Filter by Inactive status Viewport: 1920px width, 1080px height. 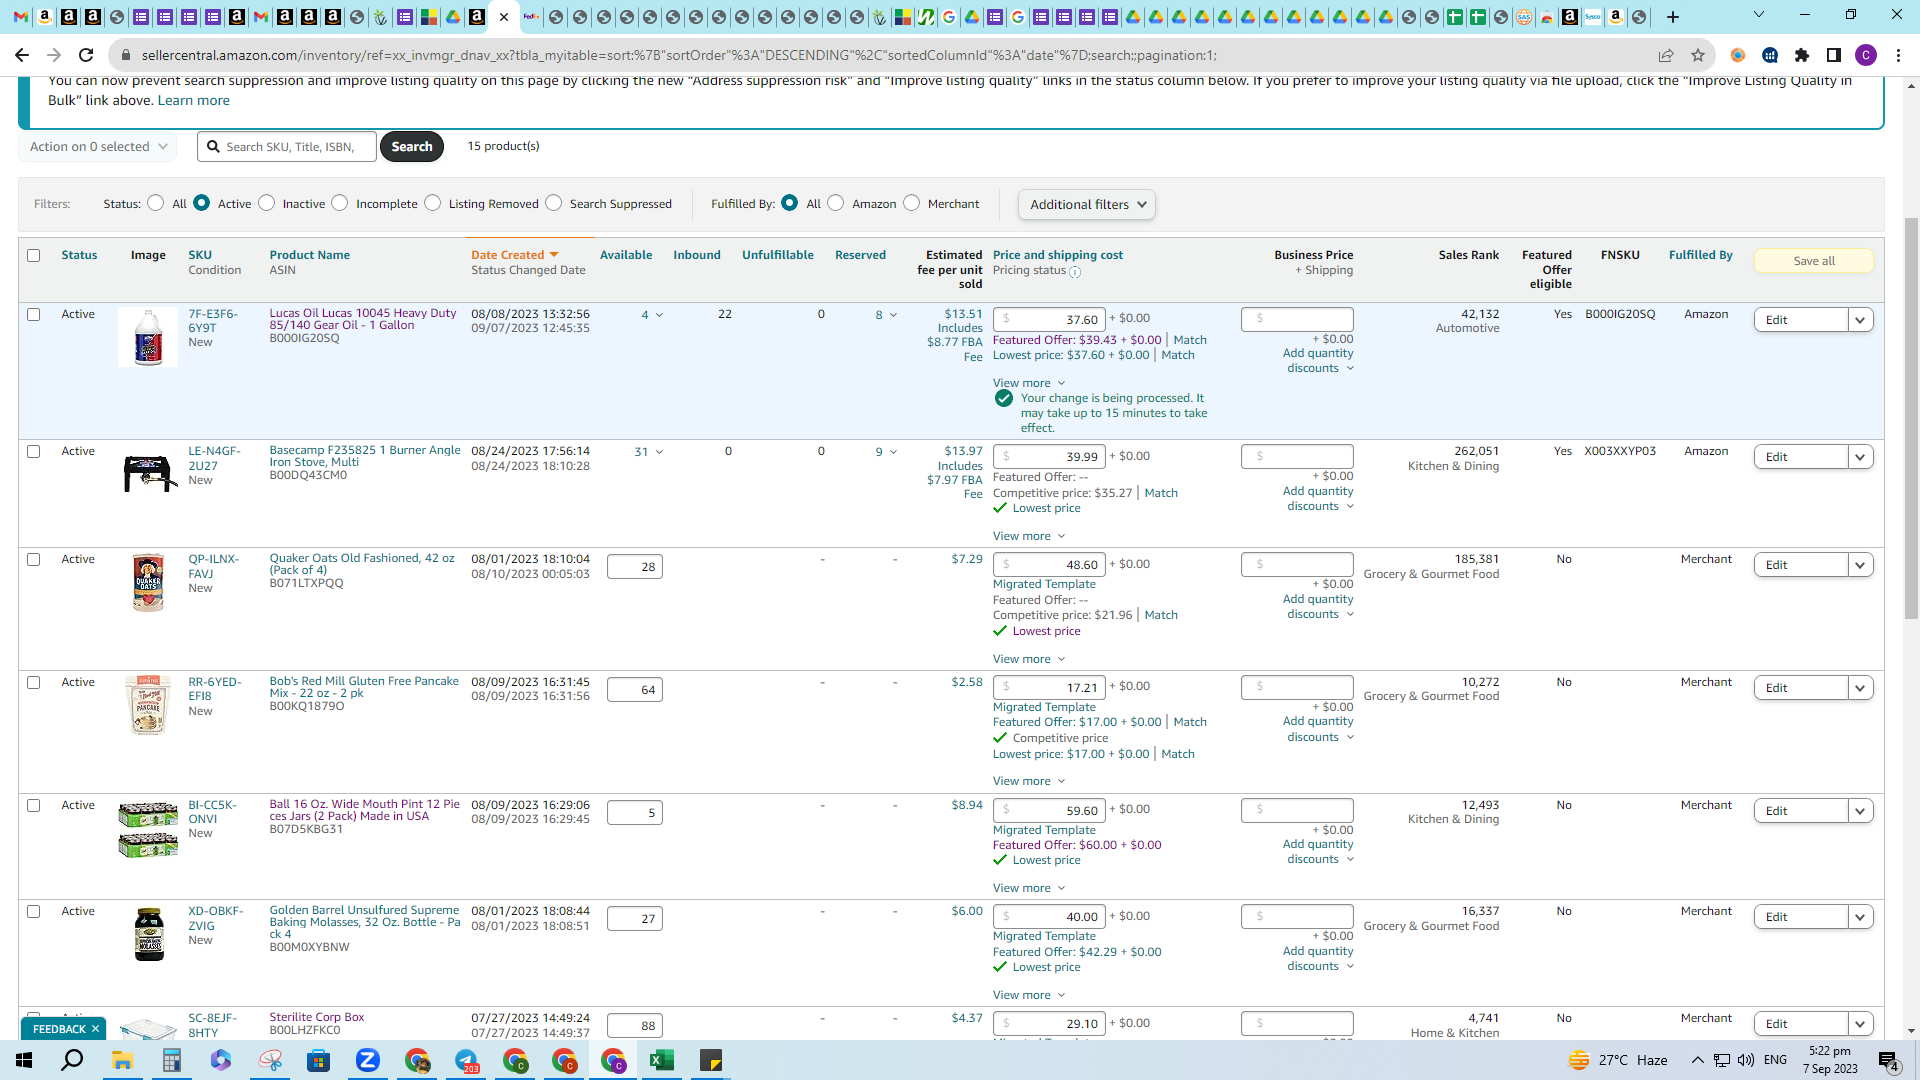point(266,203)
